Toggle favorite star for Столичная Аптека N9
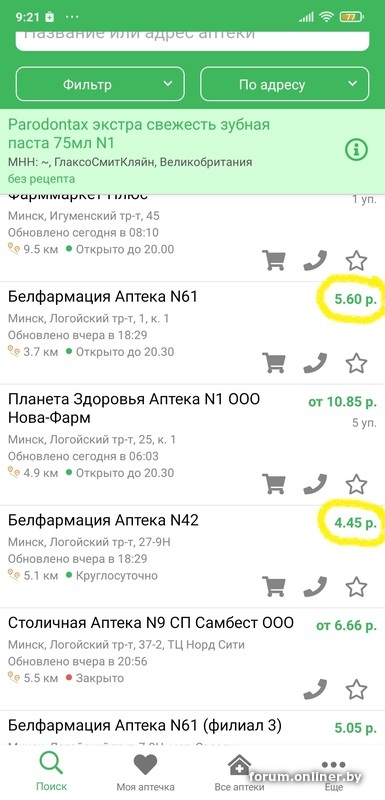Image resolution: width=385 pixels, height=800 pixels. pyautogui.click(x=356, y=689)
